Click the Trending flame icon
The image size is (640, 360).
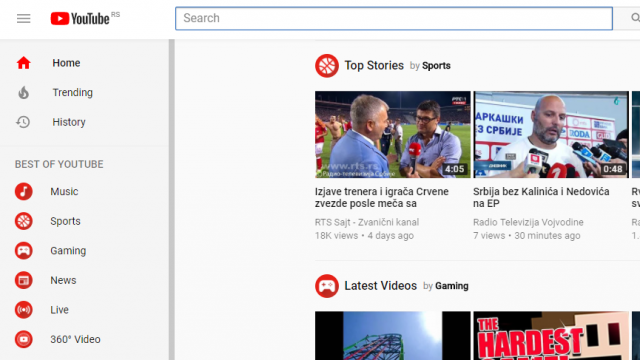pos(24,93)
